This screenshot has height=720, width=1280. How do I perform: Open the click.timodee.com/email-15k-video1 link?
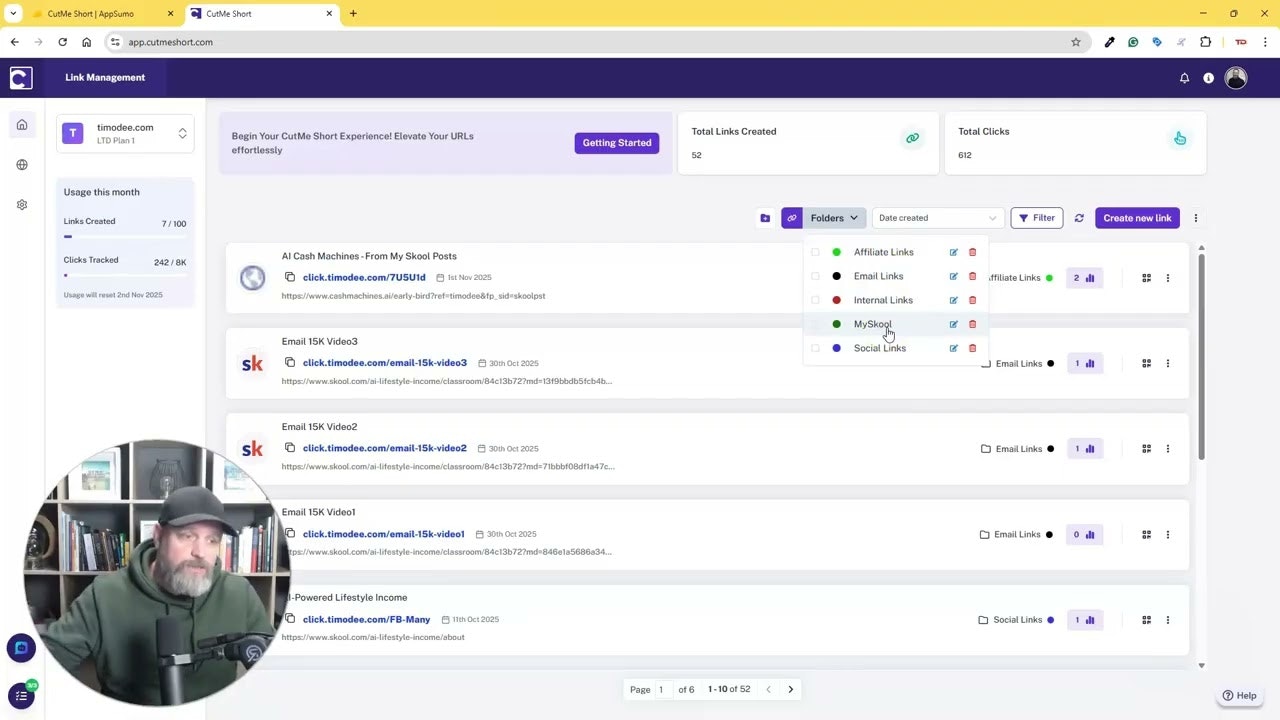coord(384,534)
